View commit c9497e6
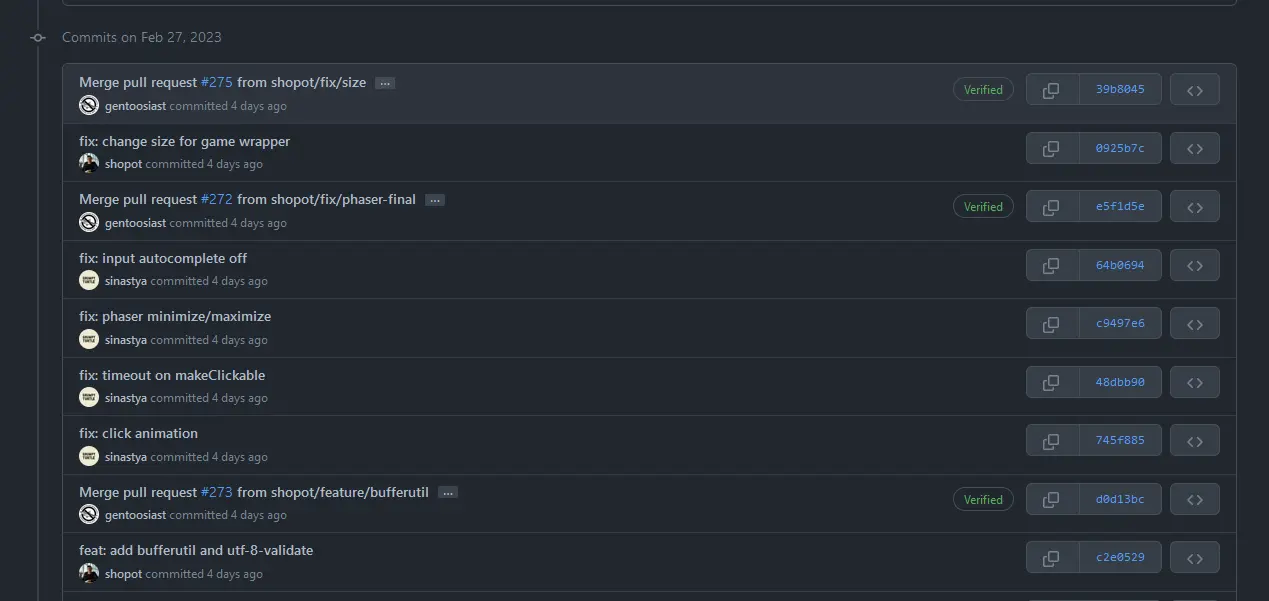This screenshot has width=1269, height=601. tap(1119, 323)
